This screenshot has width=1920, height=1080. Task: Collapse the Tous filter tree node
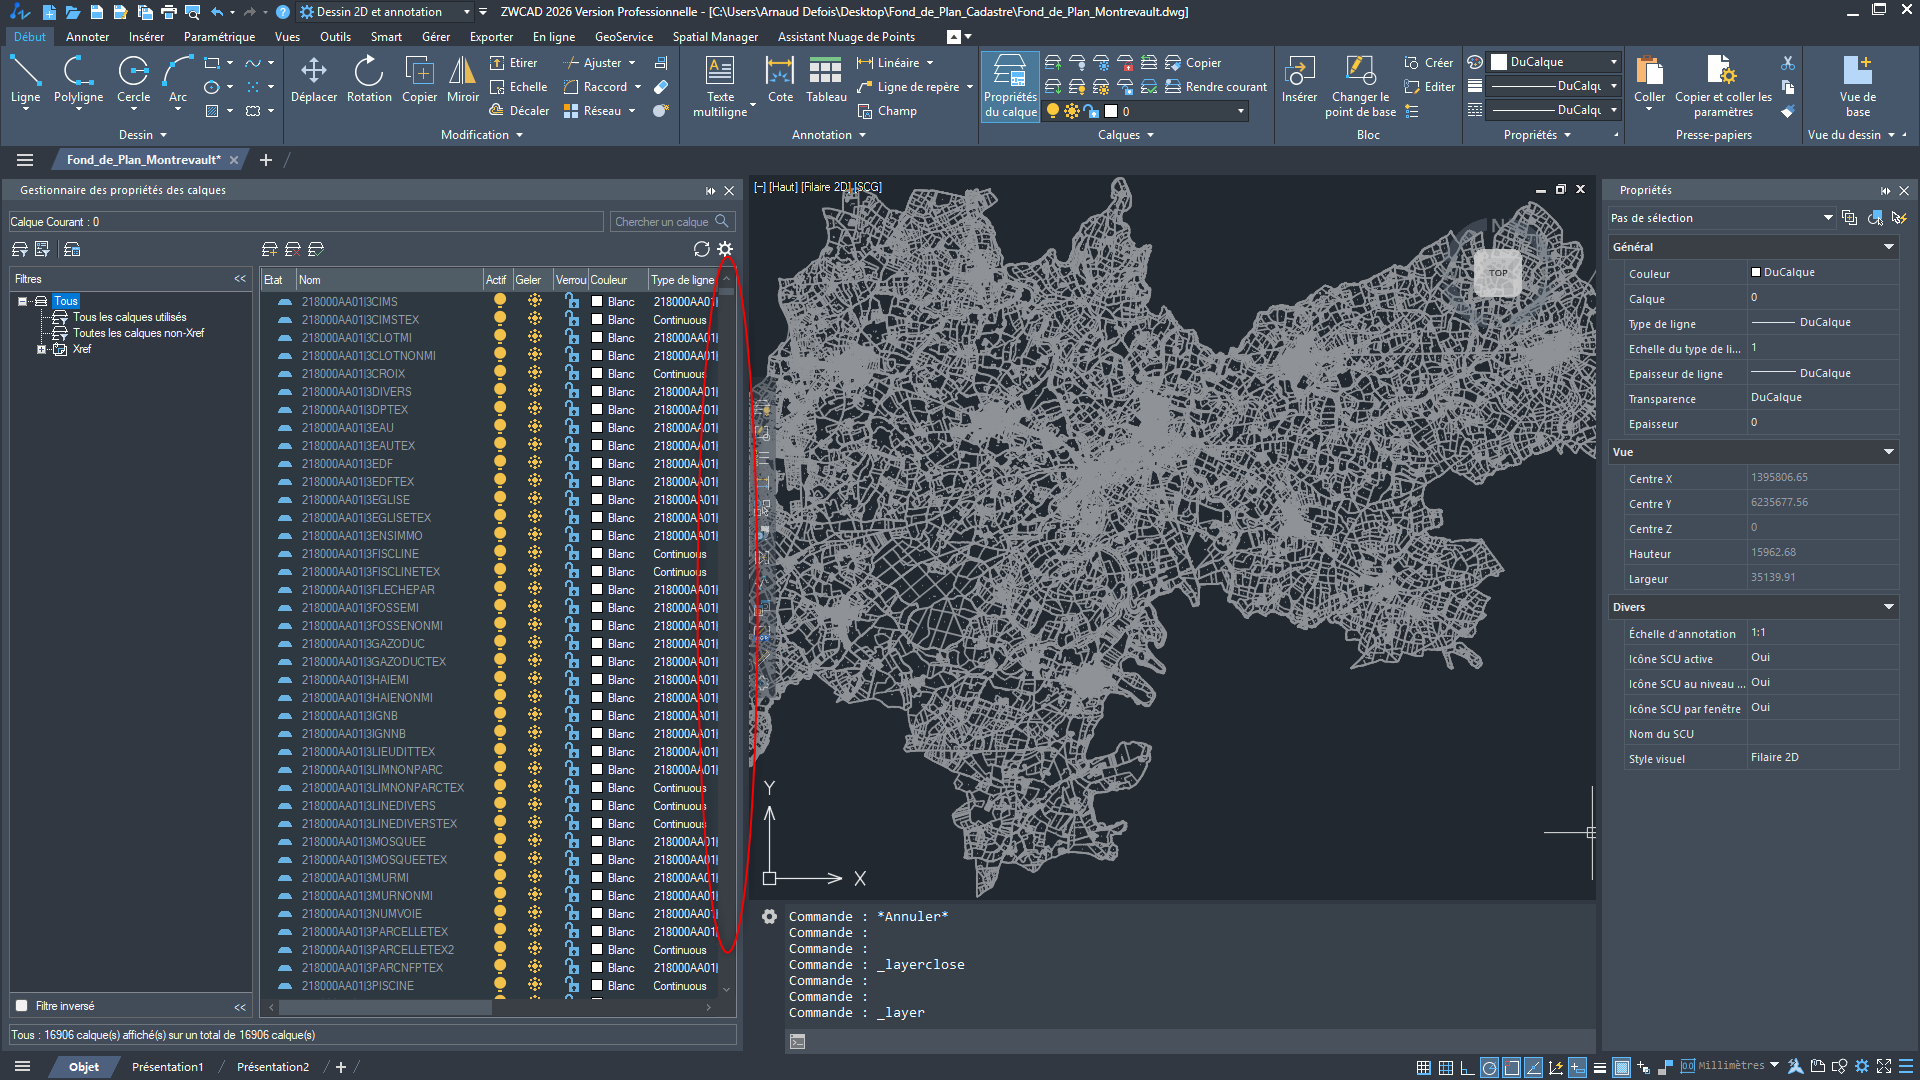tap(22, 301)
